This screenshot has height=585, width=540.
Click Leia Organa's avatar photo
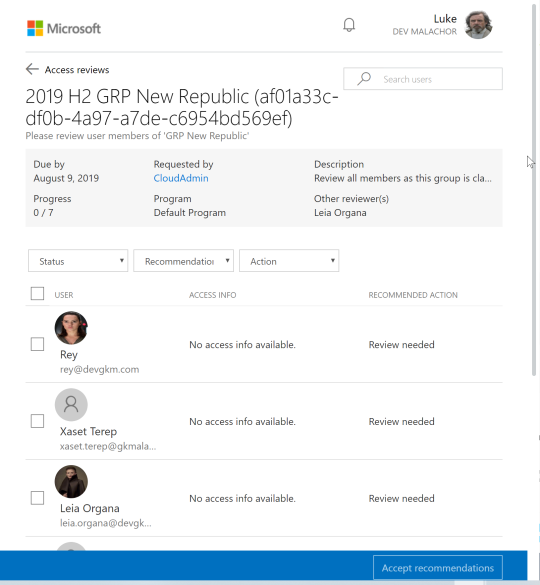tap(71, 481)
